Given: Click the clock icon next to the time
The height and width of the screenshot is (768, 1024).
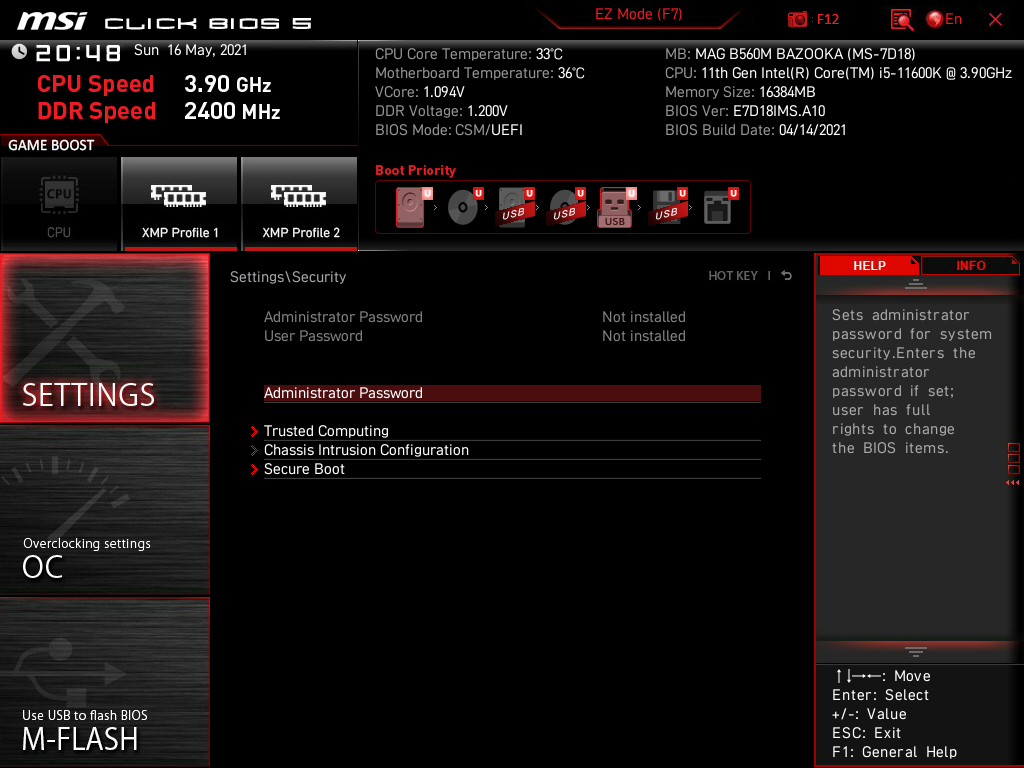Looking at the screenshot, I should coord(19,52).
